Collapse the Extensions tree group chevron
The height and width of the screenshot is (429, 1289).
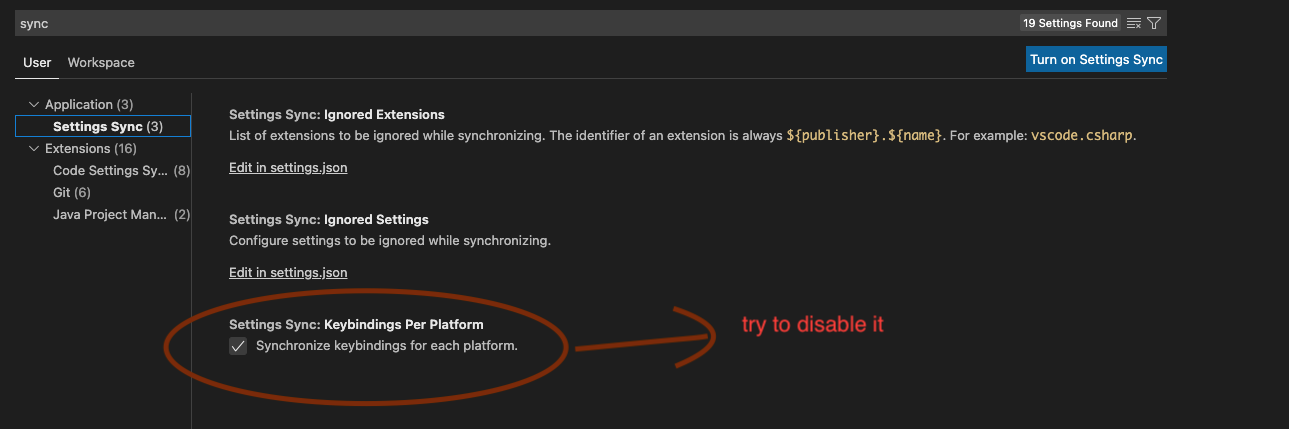[x=34, y=148]
